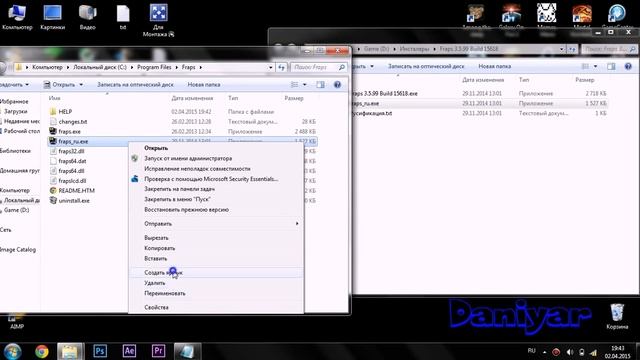The width and height of the screenshot is (640, 360).
Task: Open the AIMP desktop shortcut
Action: [x=17, y=322]
